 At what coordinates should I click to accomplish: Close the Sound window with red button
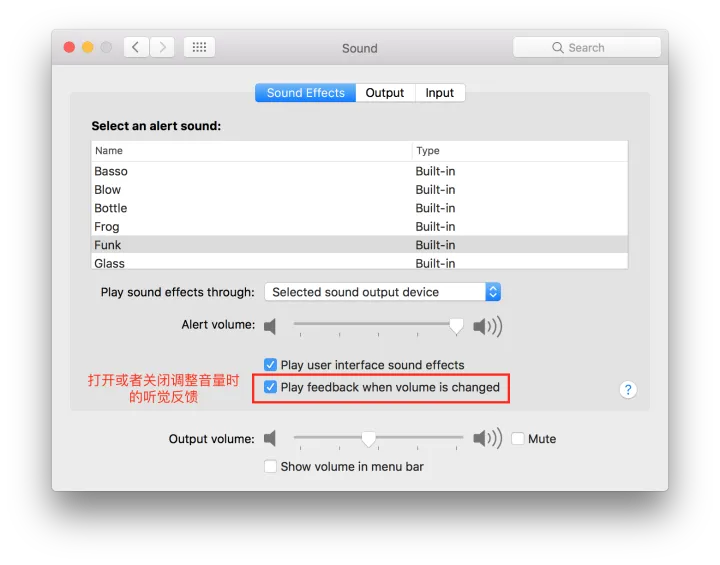point(69,47)
